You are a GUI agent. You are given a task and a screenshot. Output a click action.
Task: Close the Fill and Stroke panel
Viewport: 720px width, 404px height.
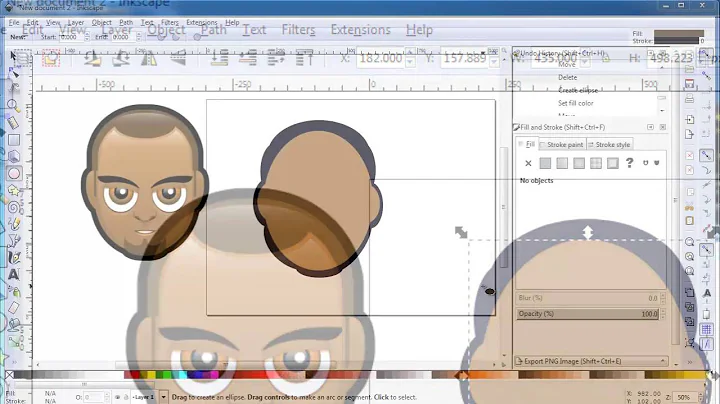click(x=663, y=127)
